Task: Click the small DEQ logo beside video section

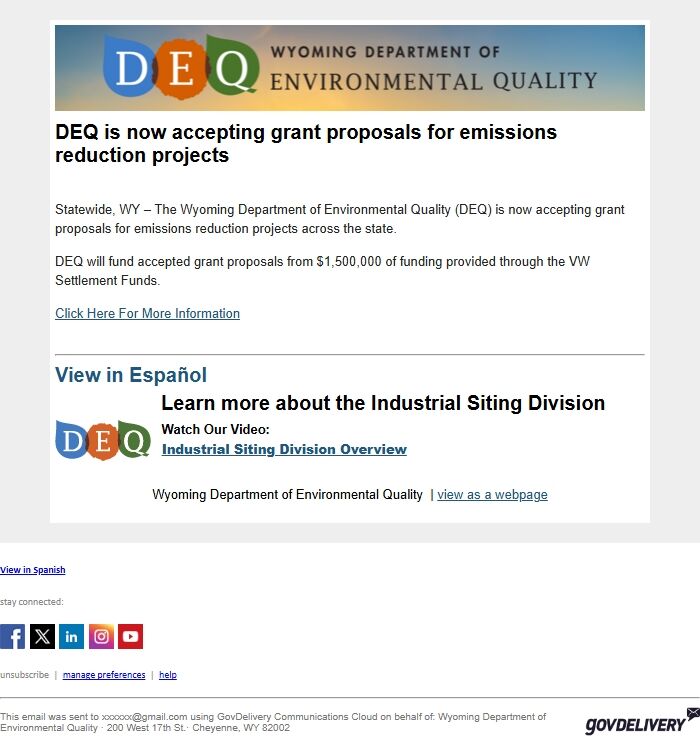Action: tap(103, 440)
